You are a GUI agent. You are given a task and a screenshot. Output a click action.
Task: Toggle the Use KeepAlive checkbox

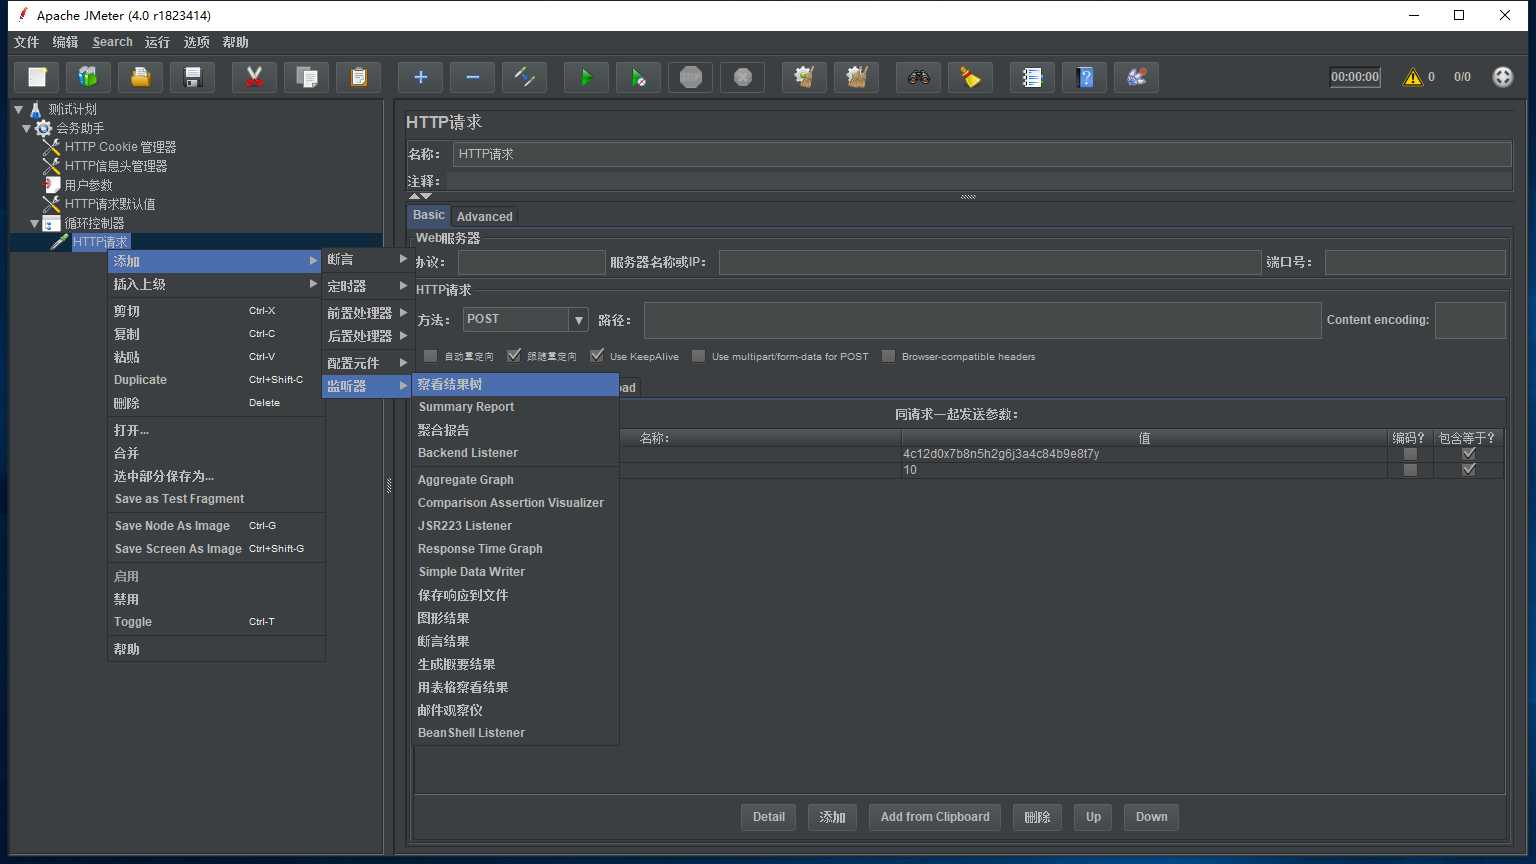click(x=597, y=356)
